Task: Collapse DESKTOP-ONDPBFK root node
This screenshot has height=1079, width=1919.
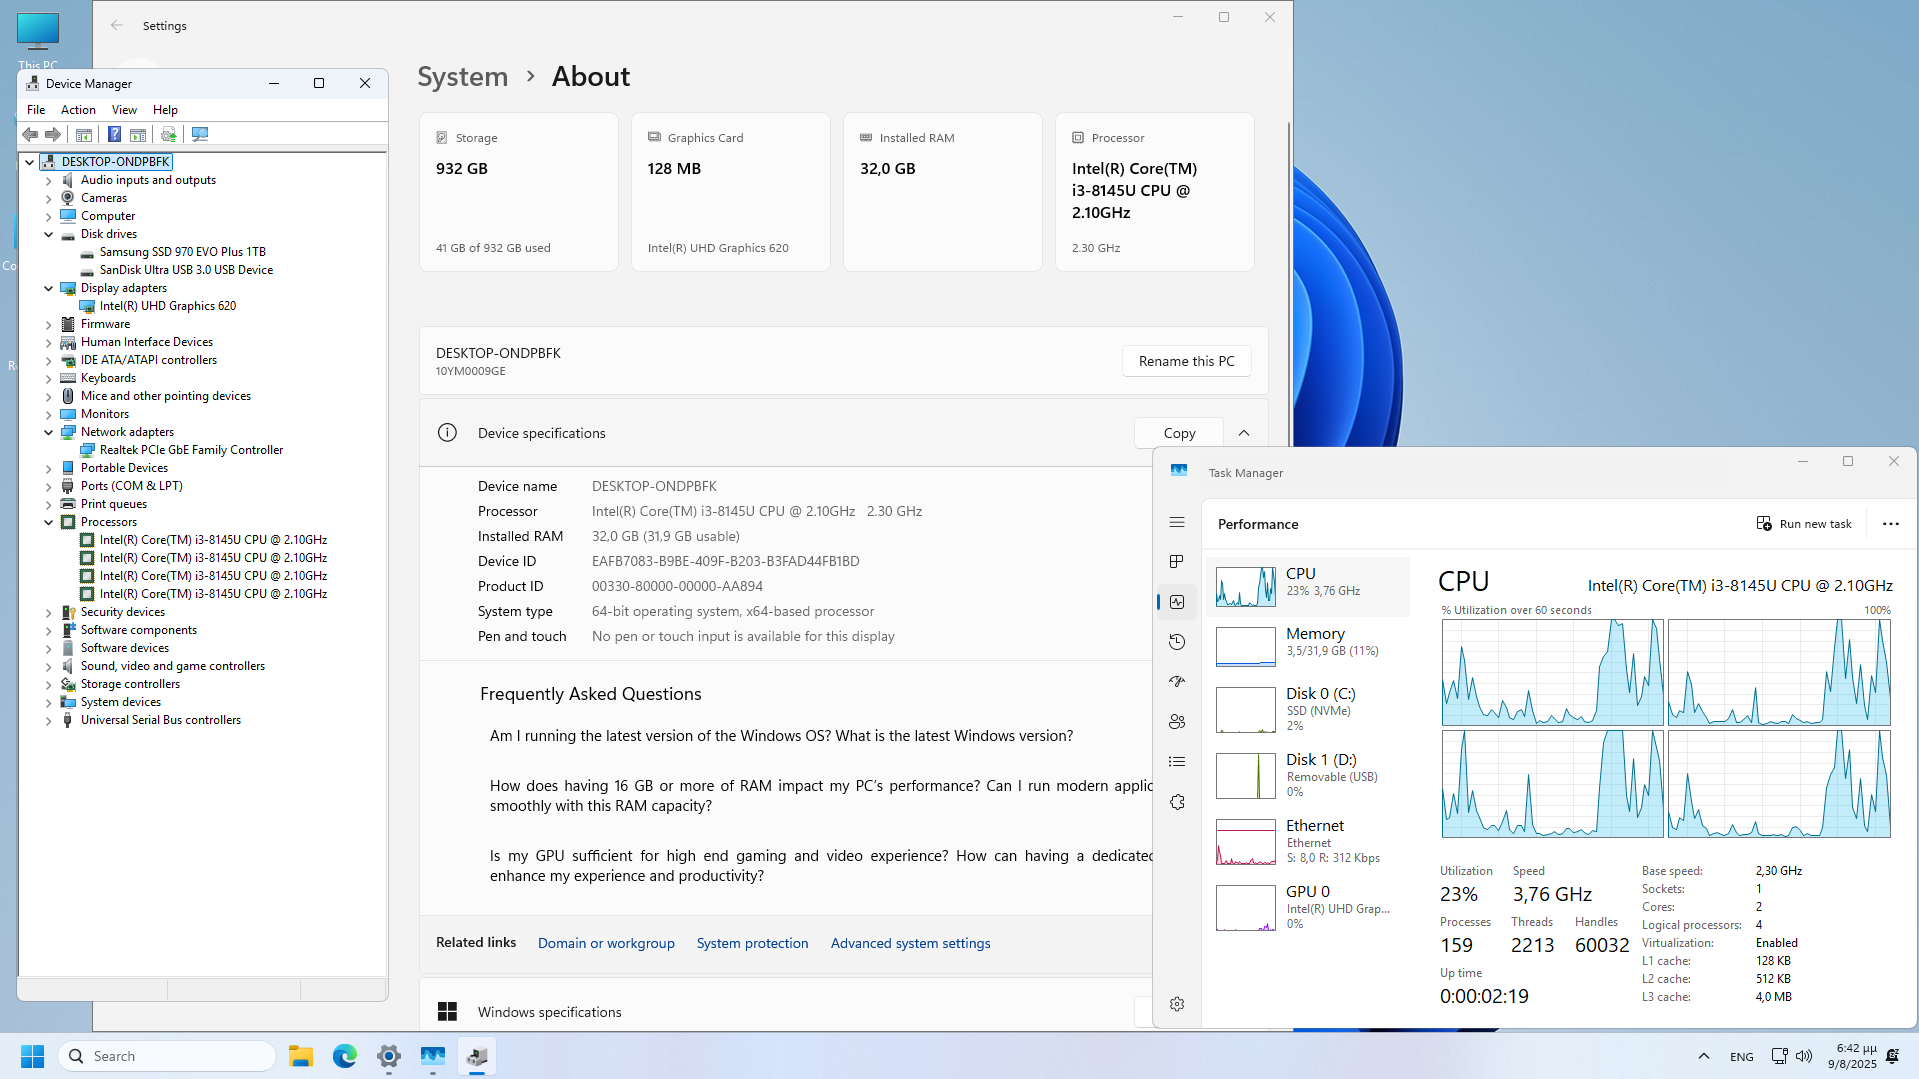Action: 30,162
